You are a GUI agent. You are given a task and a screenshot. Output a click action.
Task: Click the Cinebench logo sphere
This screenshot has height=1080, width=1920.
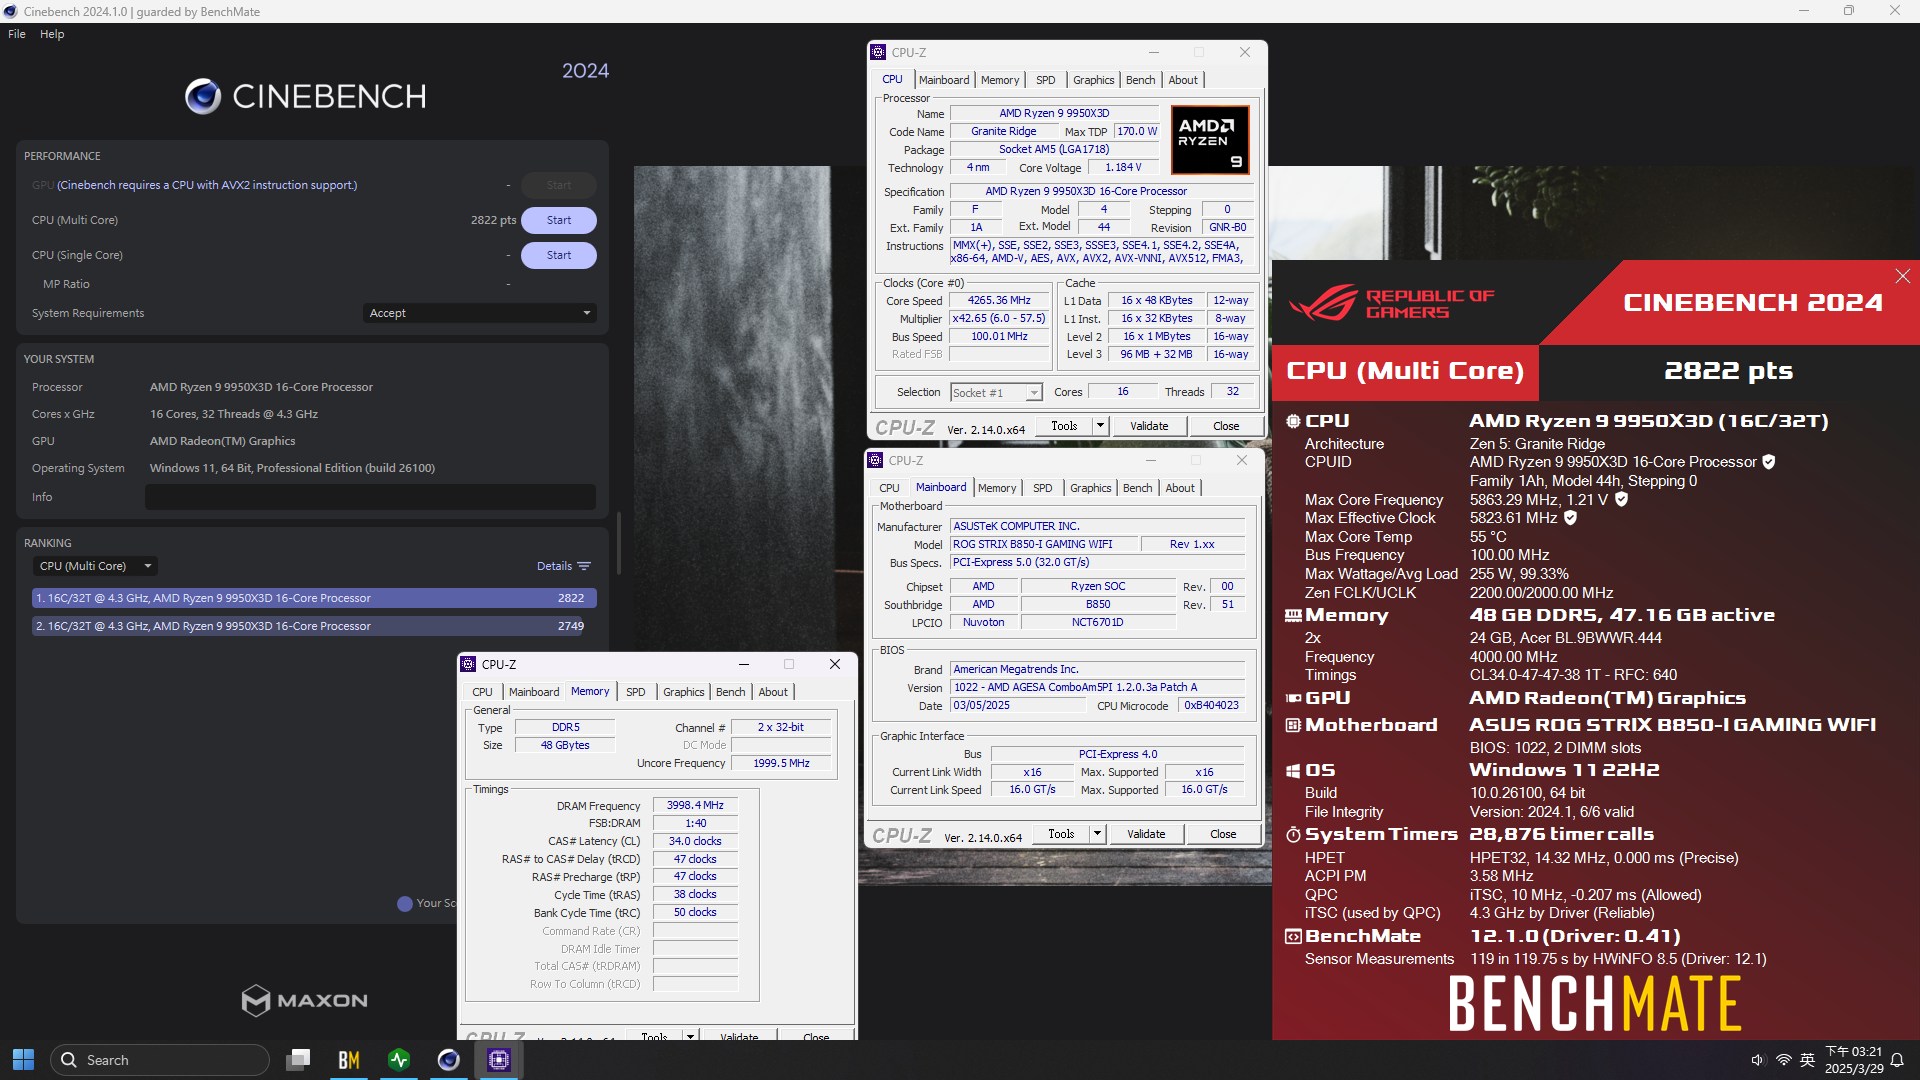click(x=203, y=96)
